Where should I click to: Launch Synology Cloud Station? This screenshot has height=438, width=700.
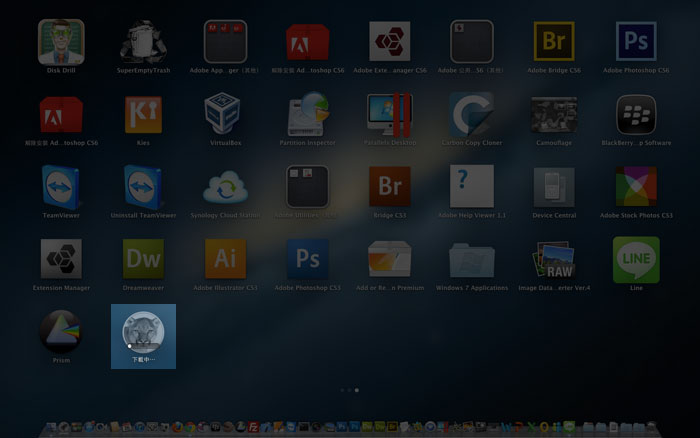pyautogui.click(x=225, y=188)
